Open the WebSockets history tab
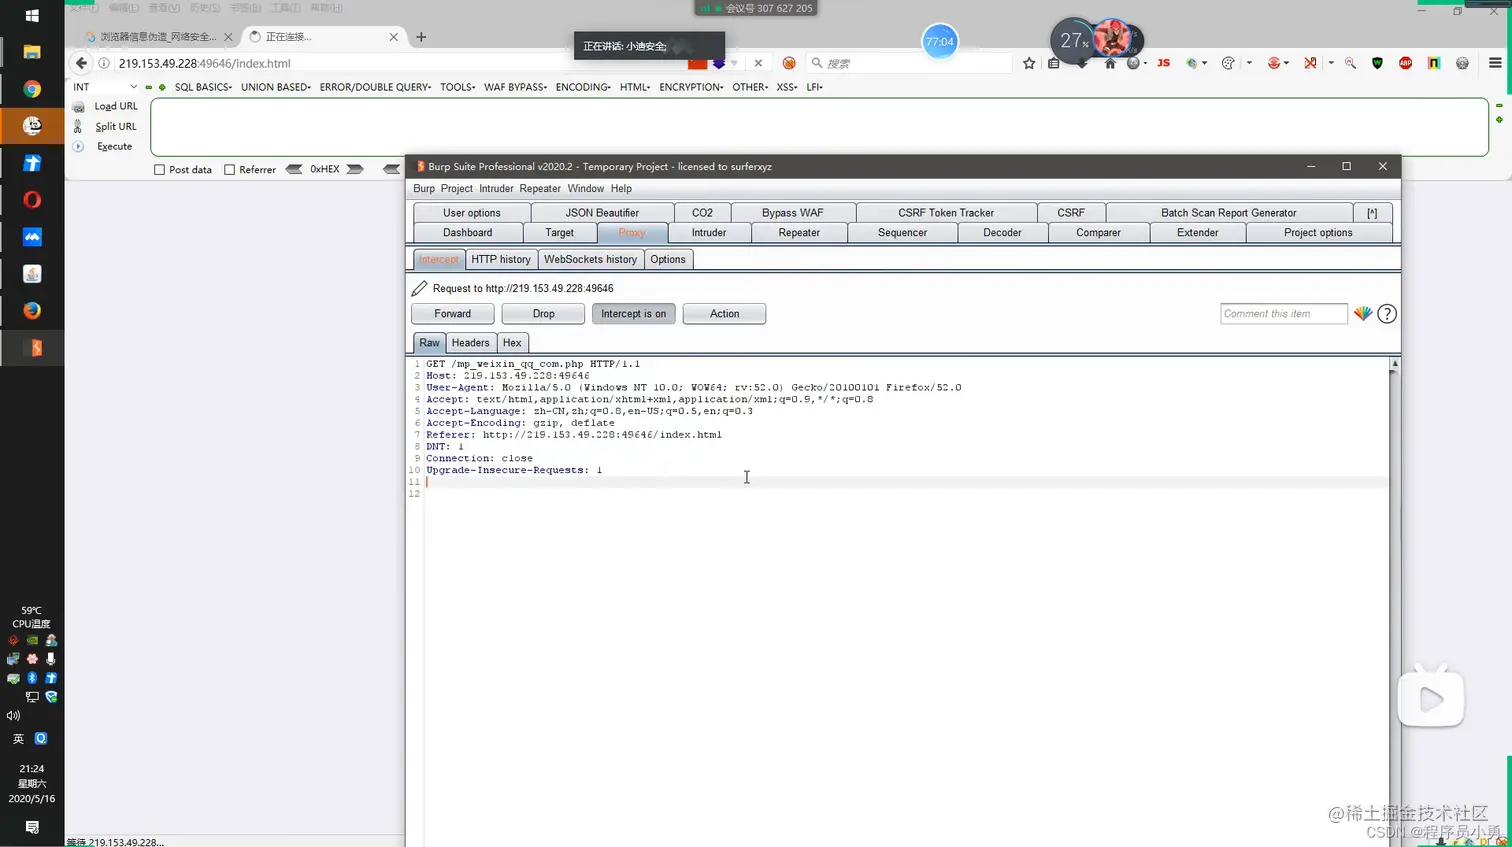Screen dimensions: 1512x847 coord(590,259)
